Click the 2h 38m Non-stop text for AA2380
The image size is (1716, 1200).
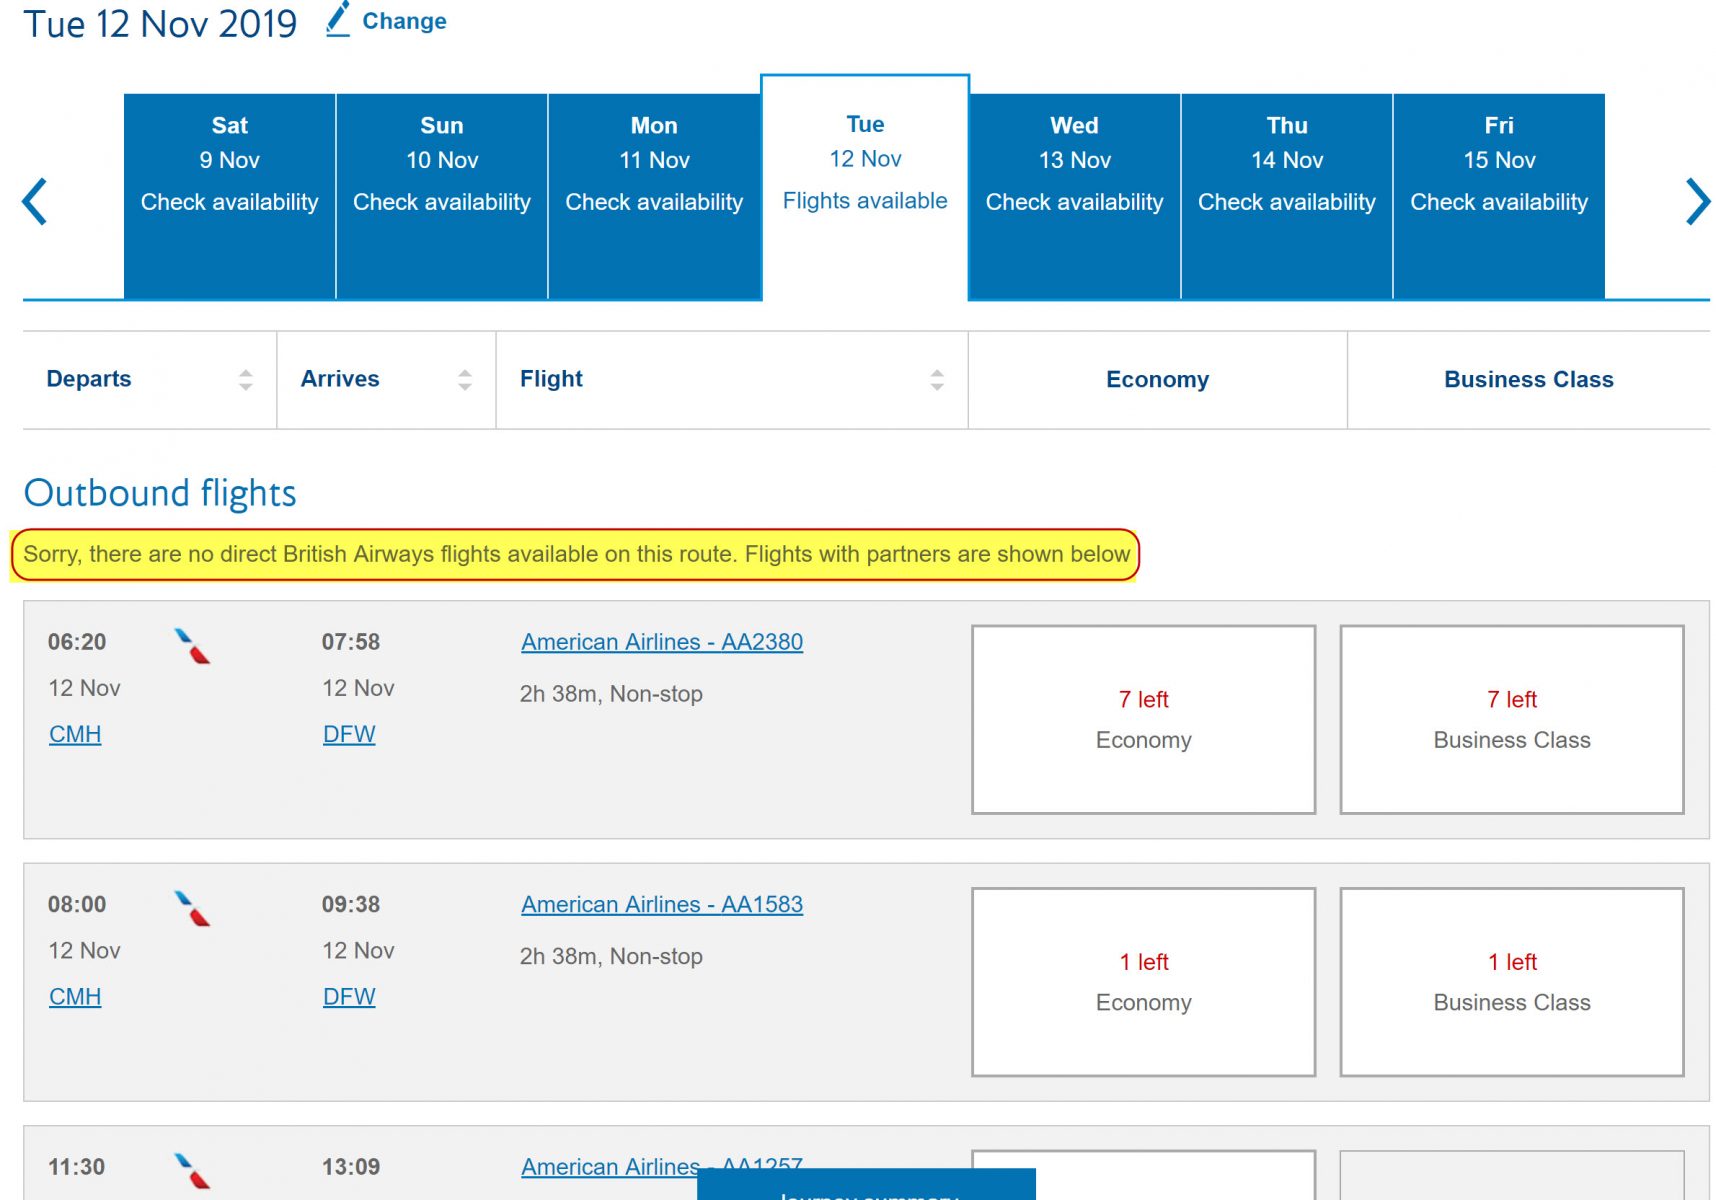(611, 694)
